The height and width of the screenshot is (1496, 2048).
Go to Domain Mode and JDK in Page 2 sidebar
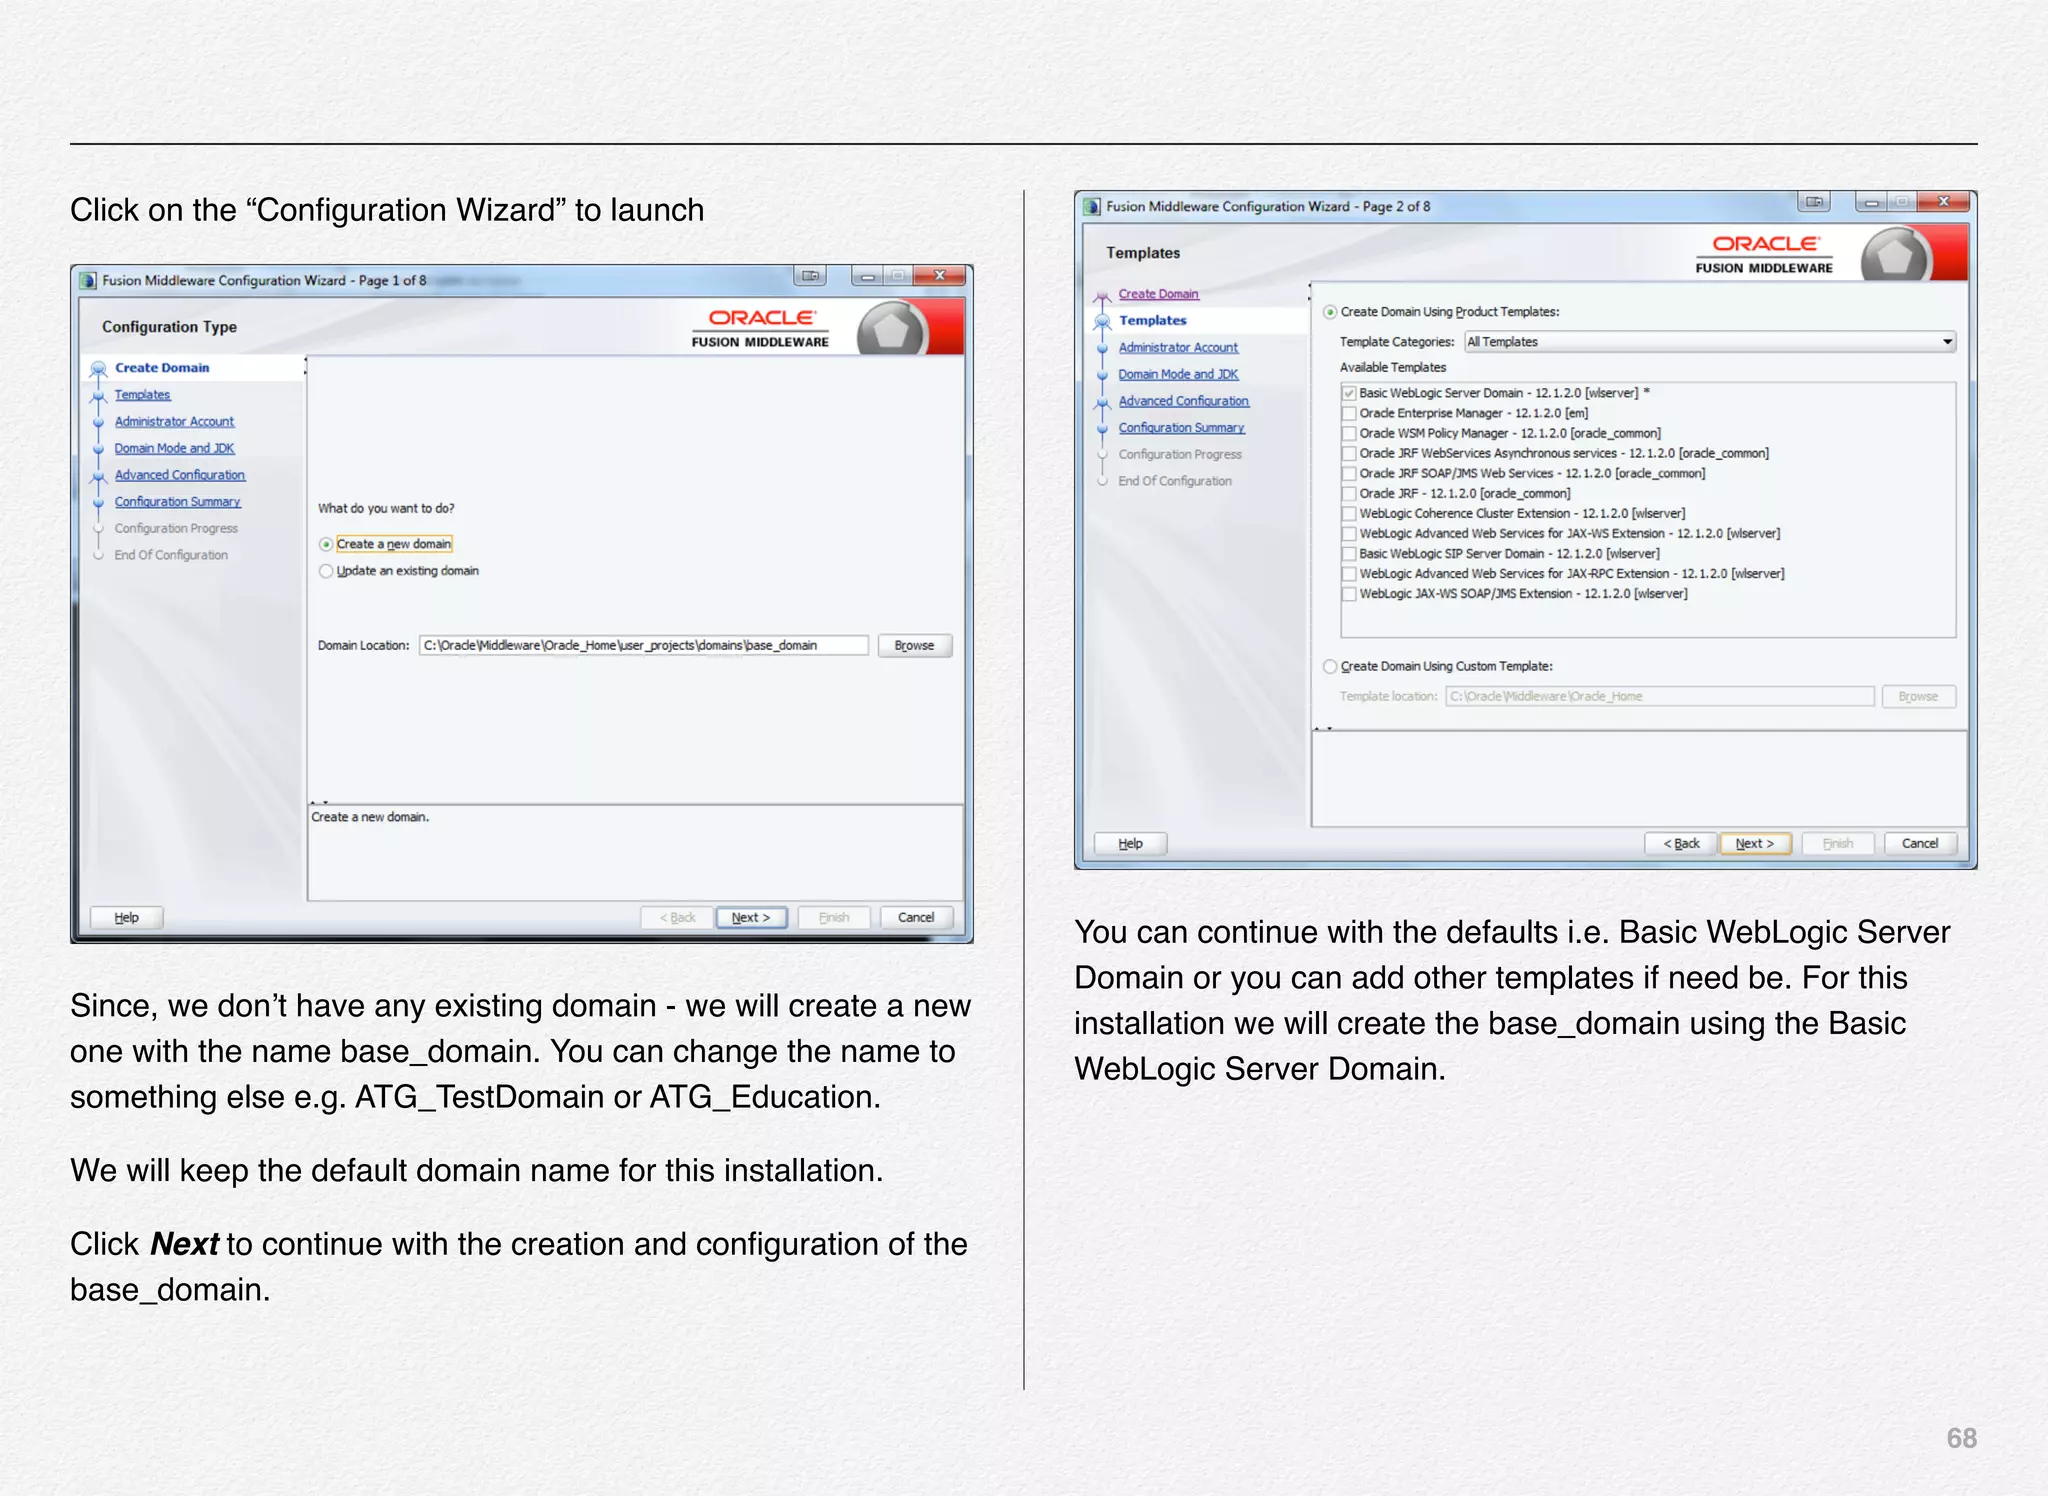click(1178, 374)
